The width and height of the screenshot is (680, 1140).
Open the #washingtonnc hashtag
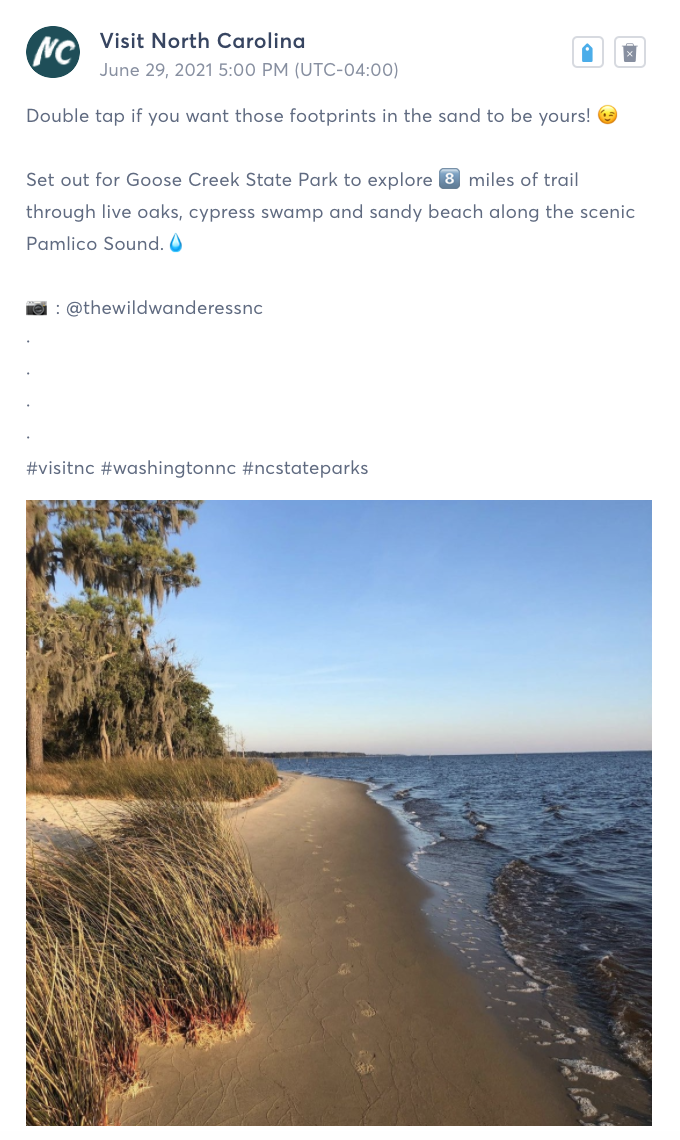point(166,468)
